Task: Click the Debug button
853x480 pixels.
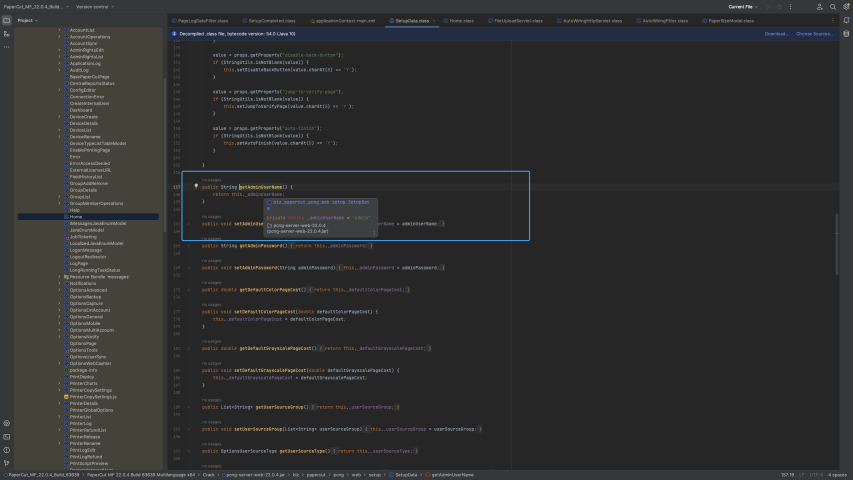Action: tap(779, 7)
